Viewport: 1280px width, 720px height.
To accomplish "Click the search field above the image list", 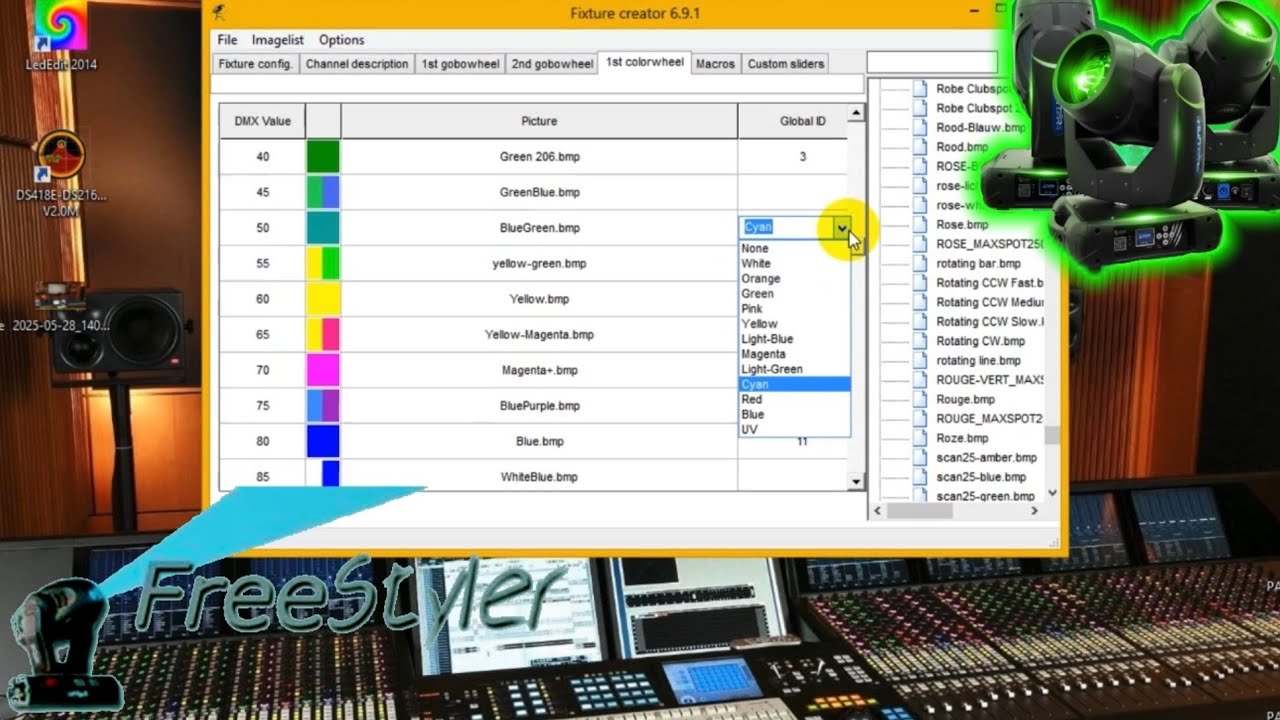I will click(x=932, y=62).
